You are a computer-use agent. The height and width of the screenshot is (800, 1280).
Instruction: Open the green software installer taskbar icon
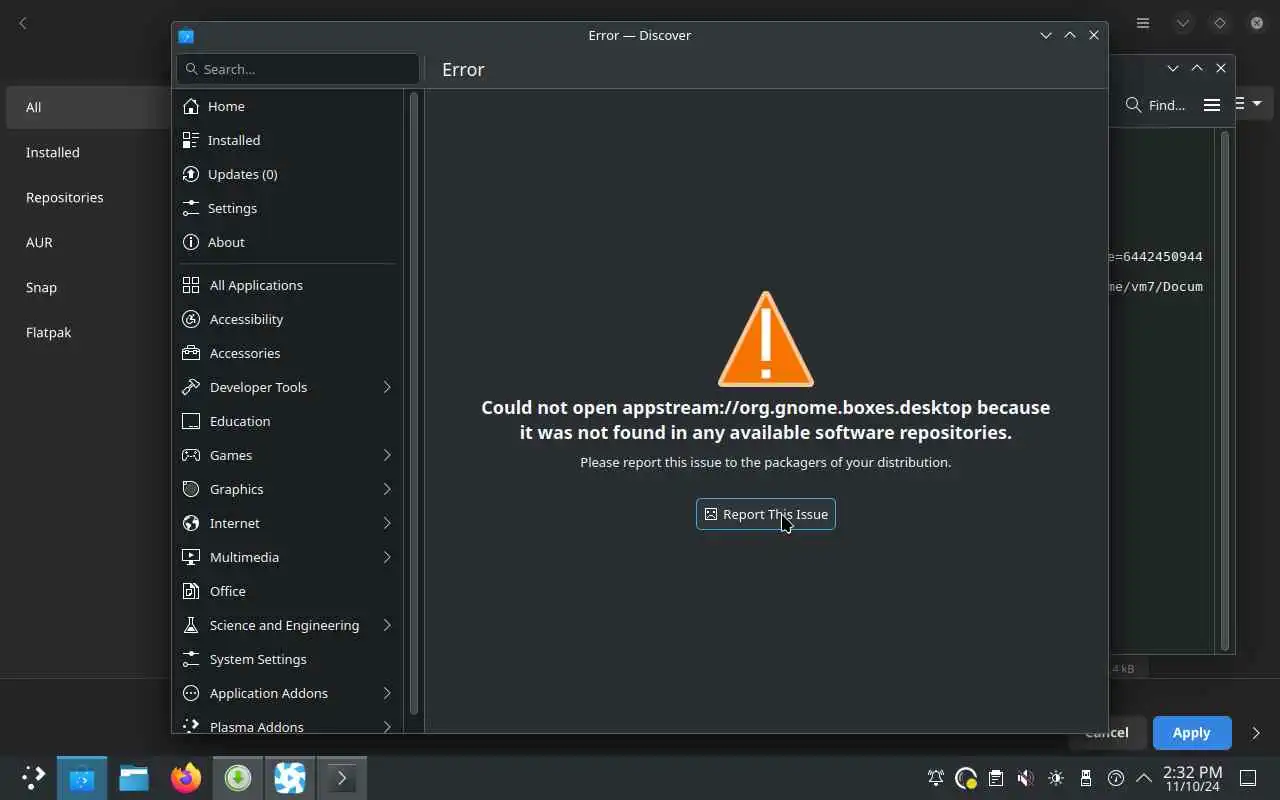[238, 778]
